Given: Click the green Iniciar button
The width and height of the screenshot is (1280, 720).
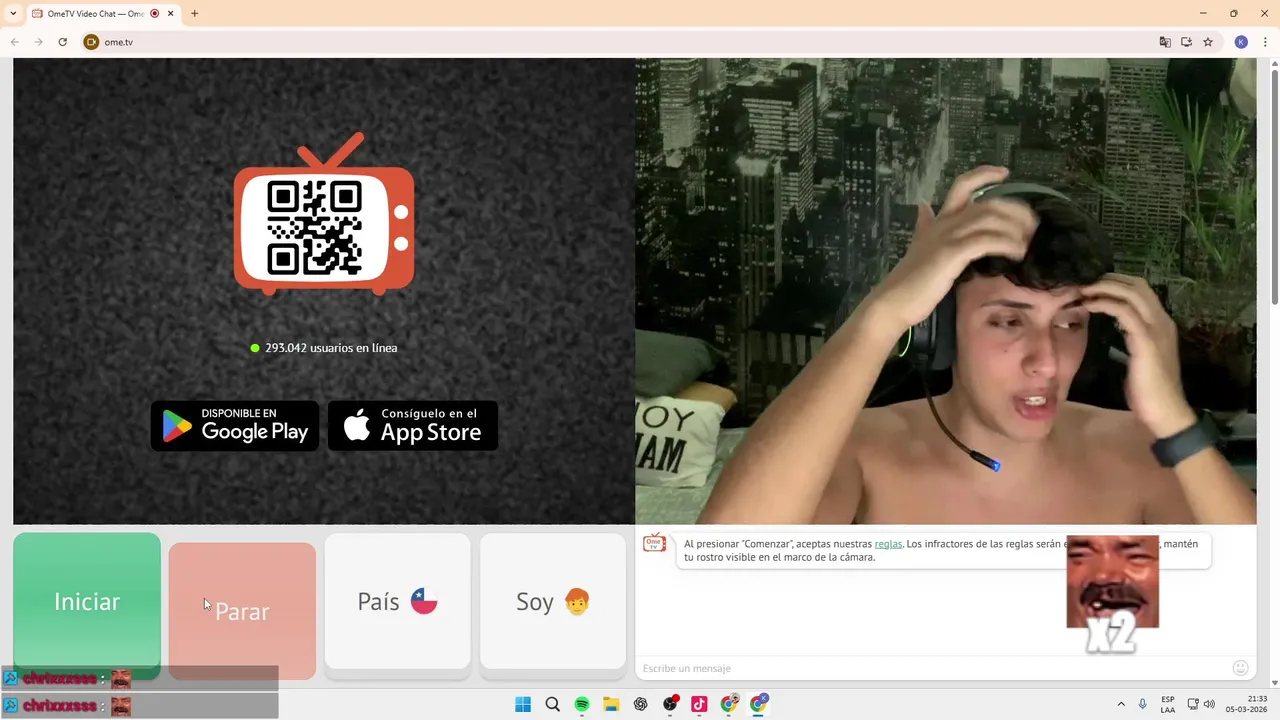Looking at the screenshot, I should point(87,601).
